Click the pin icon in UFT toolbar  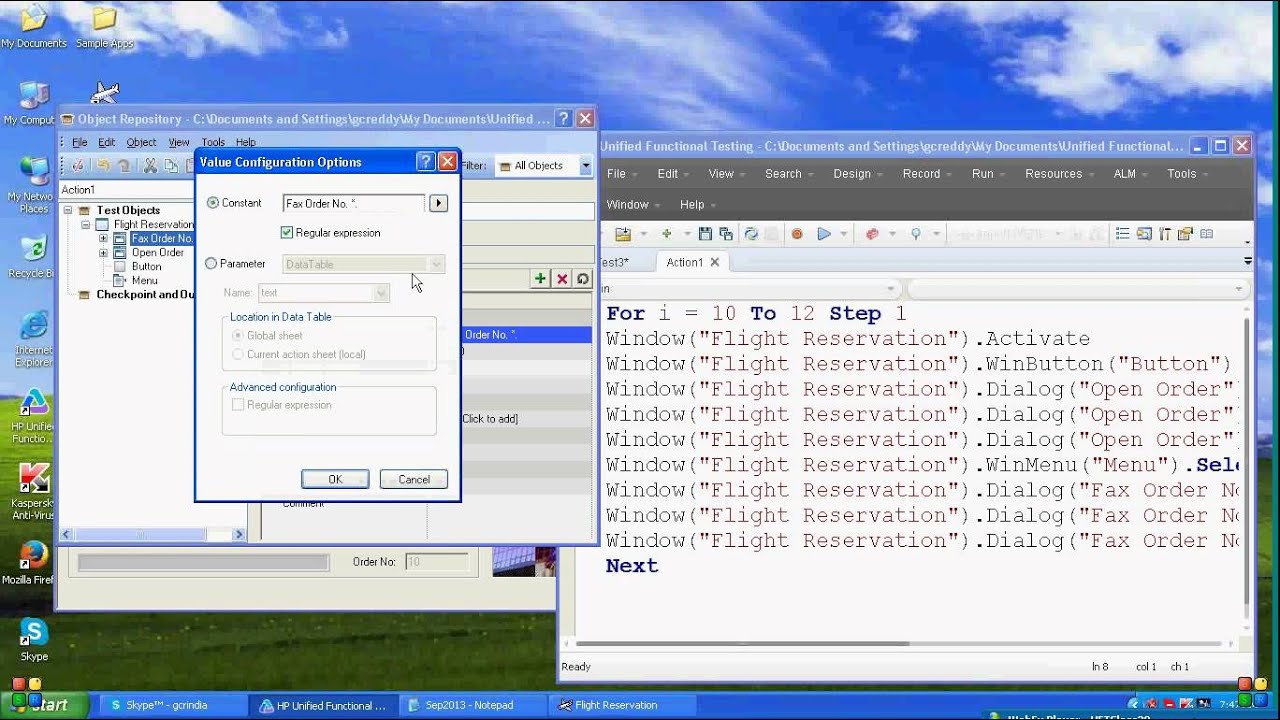[x=915, y=234]
